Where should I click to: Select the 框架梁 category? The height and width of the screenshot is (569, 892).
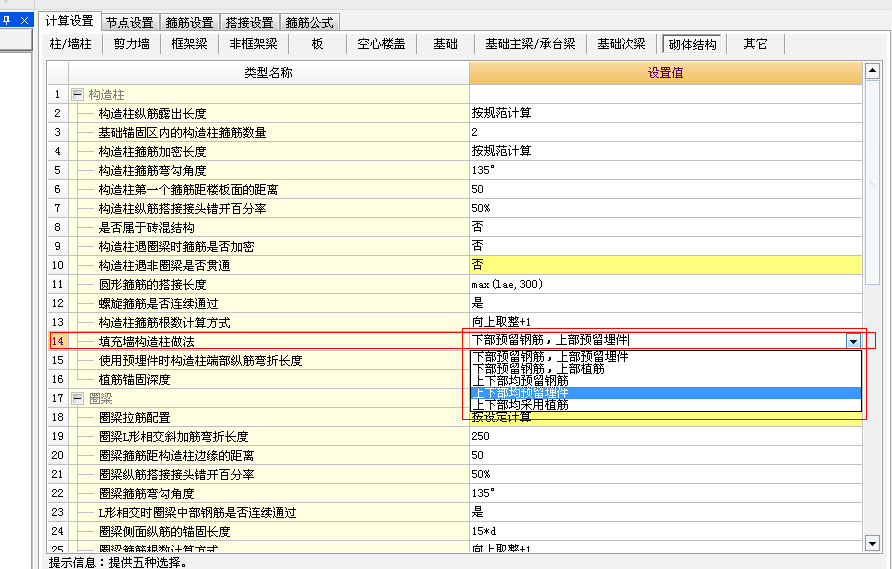(189, 44)
